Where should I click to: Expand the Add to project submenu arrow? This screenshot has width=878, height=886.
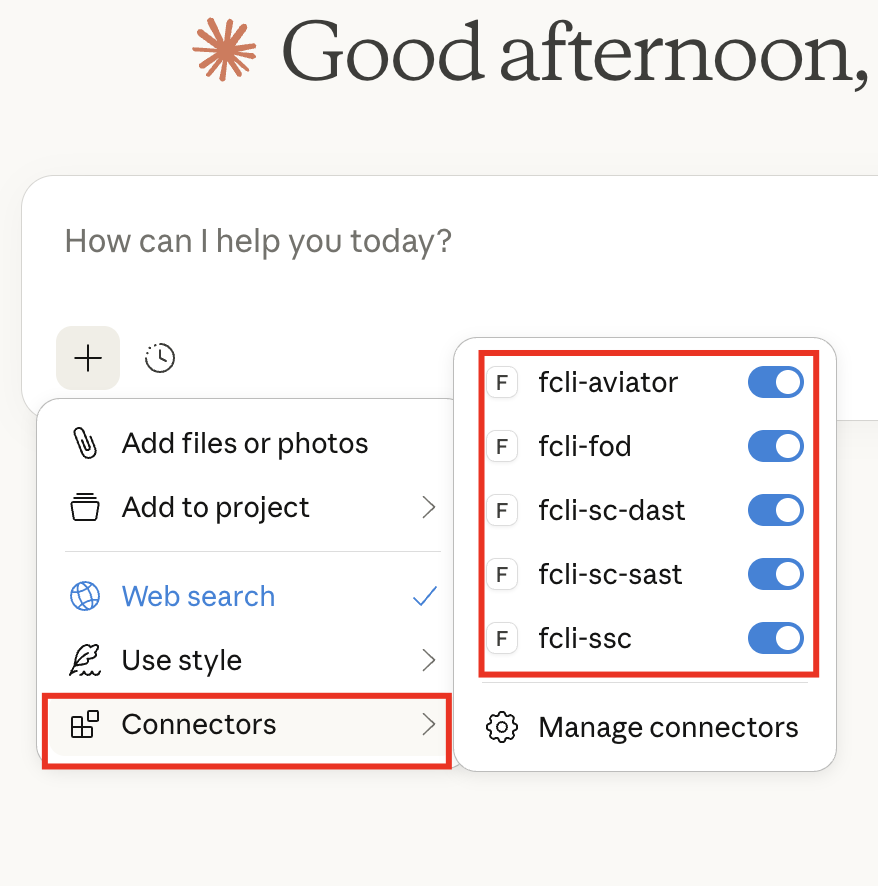[429, 507]
